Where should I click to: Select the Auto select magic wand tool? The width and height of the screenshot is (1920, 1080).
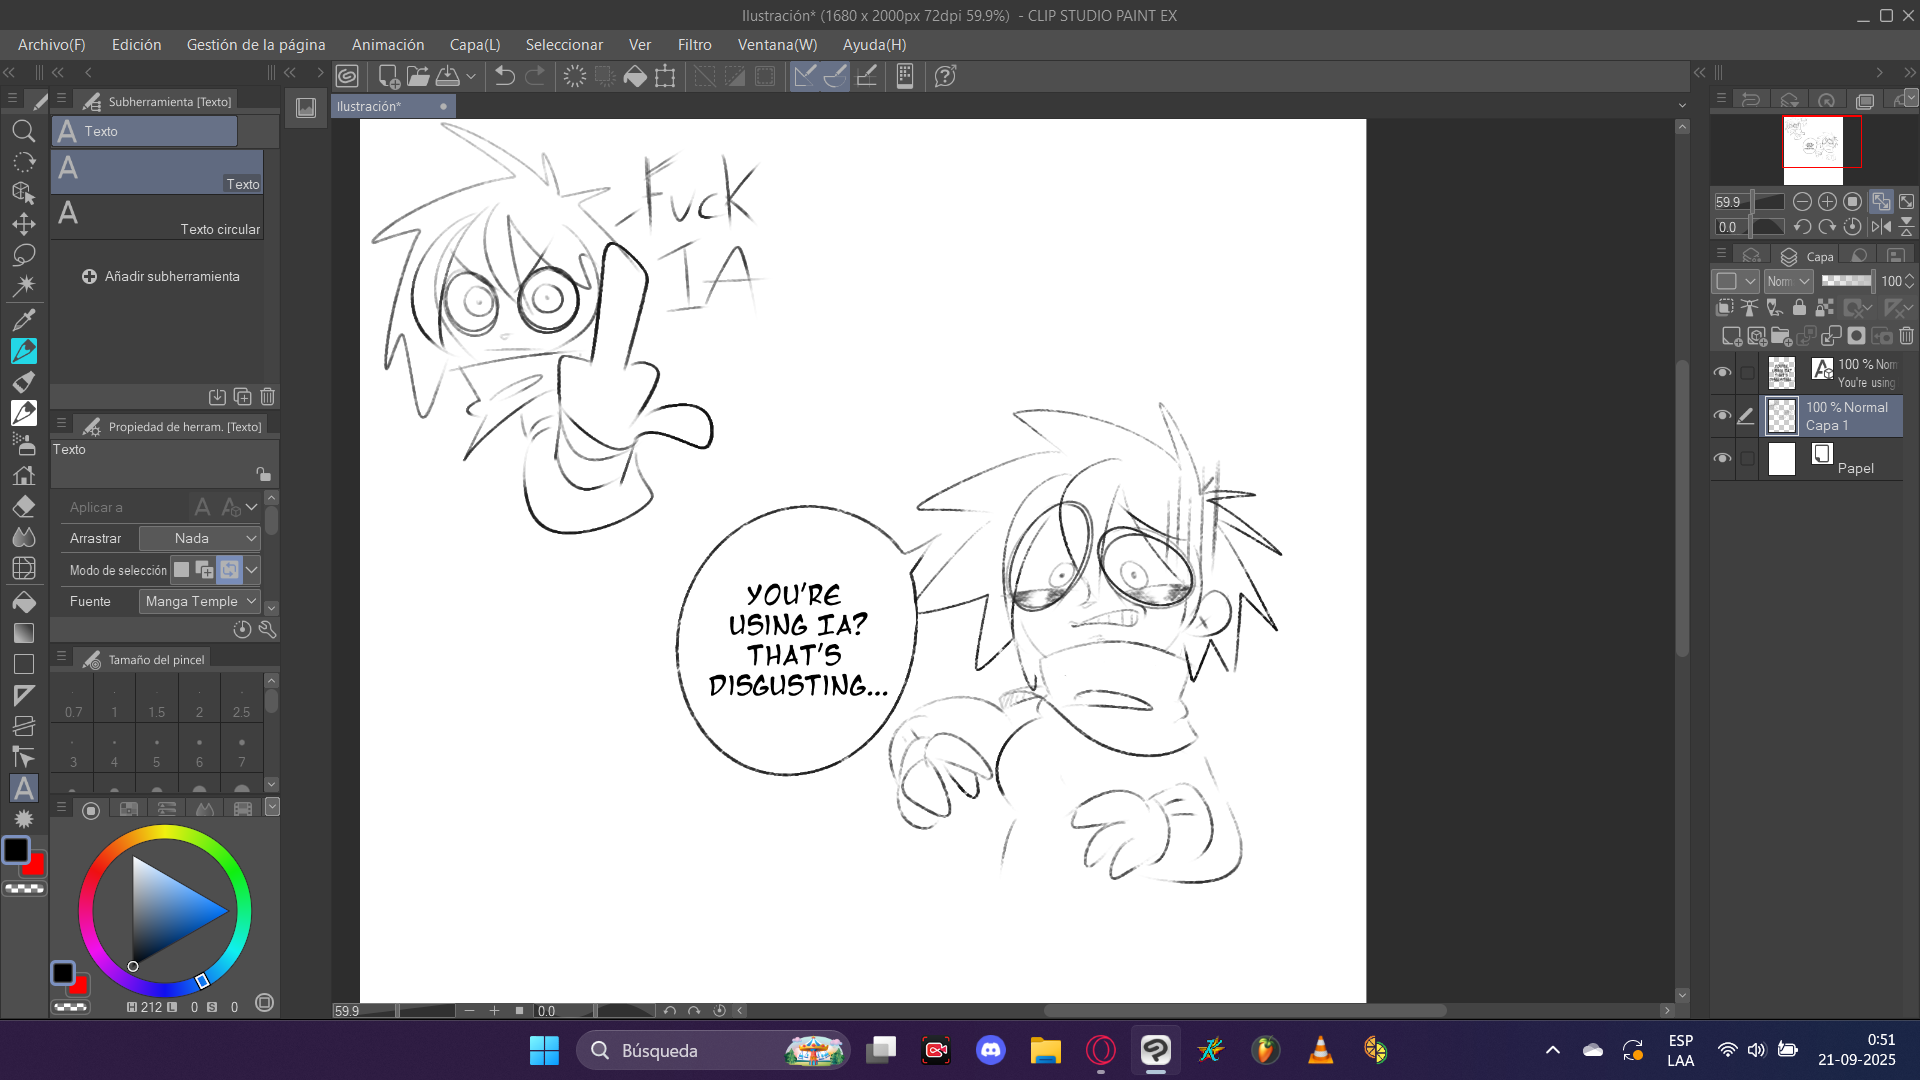pyautogui.click(x=24, y=286)
